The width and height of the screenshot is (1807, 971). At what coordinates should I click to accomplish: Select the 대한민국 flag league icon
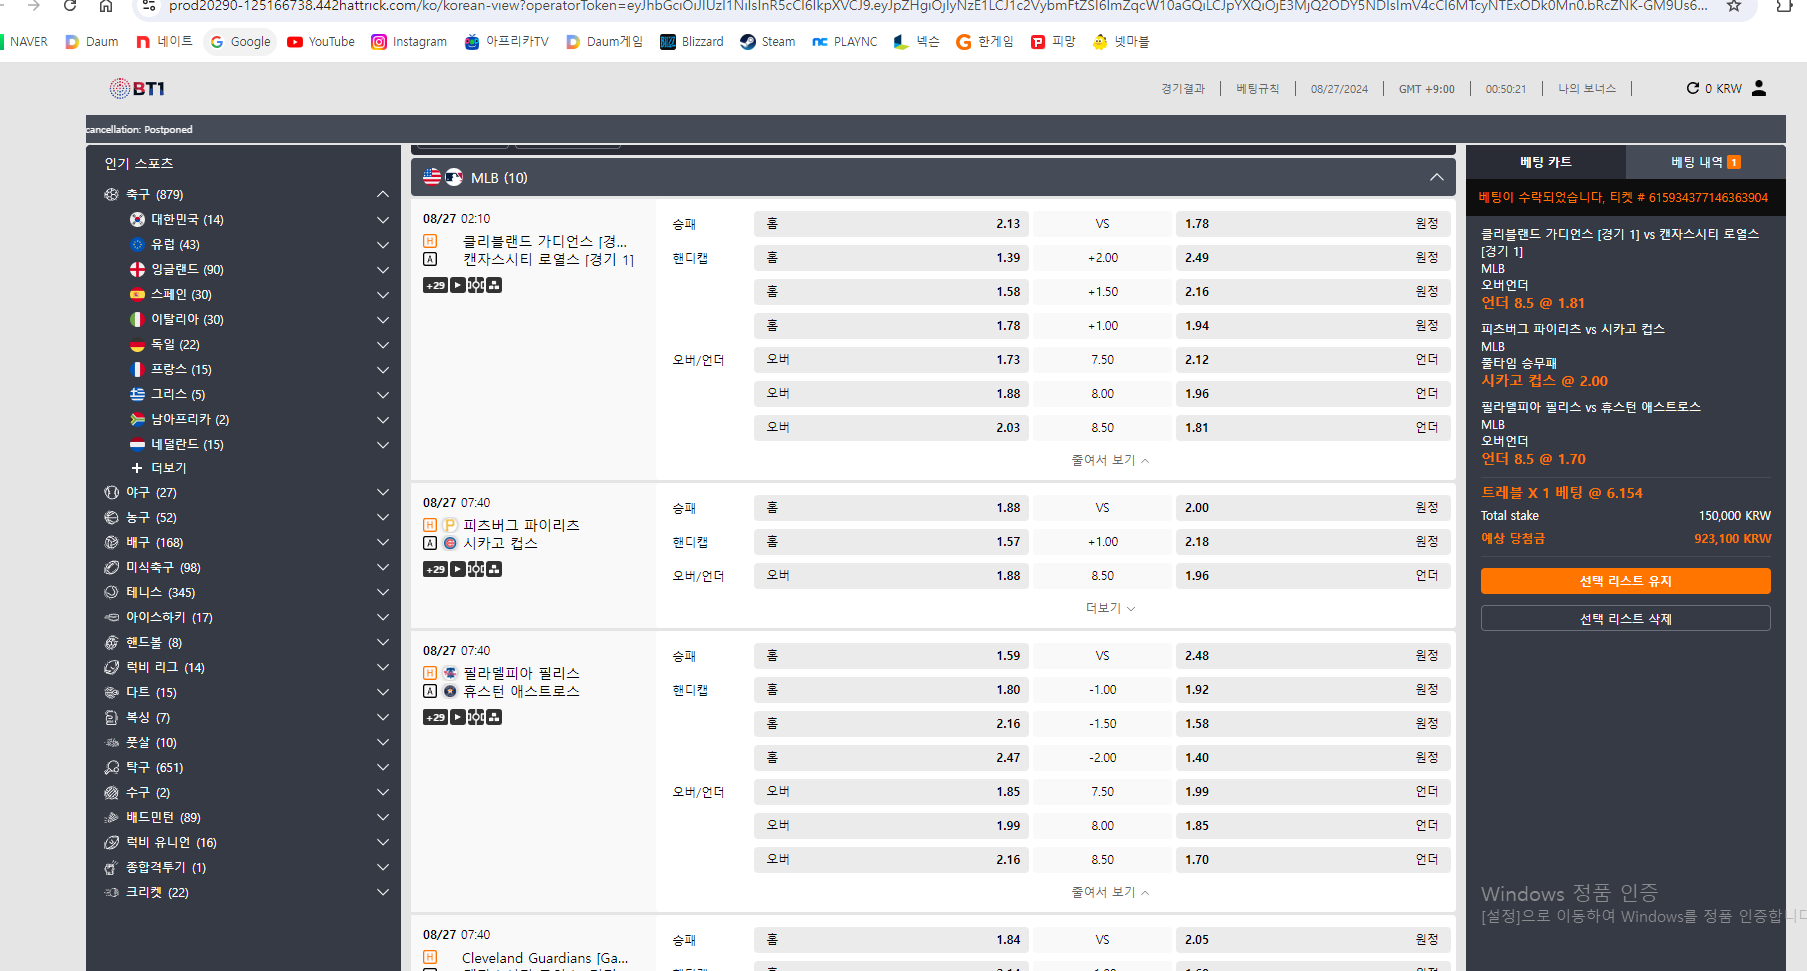tap(137, 219)
